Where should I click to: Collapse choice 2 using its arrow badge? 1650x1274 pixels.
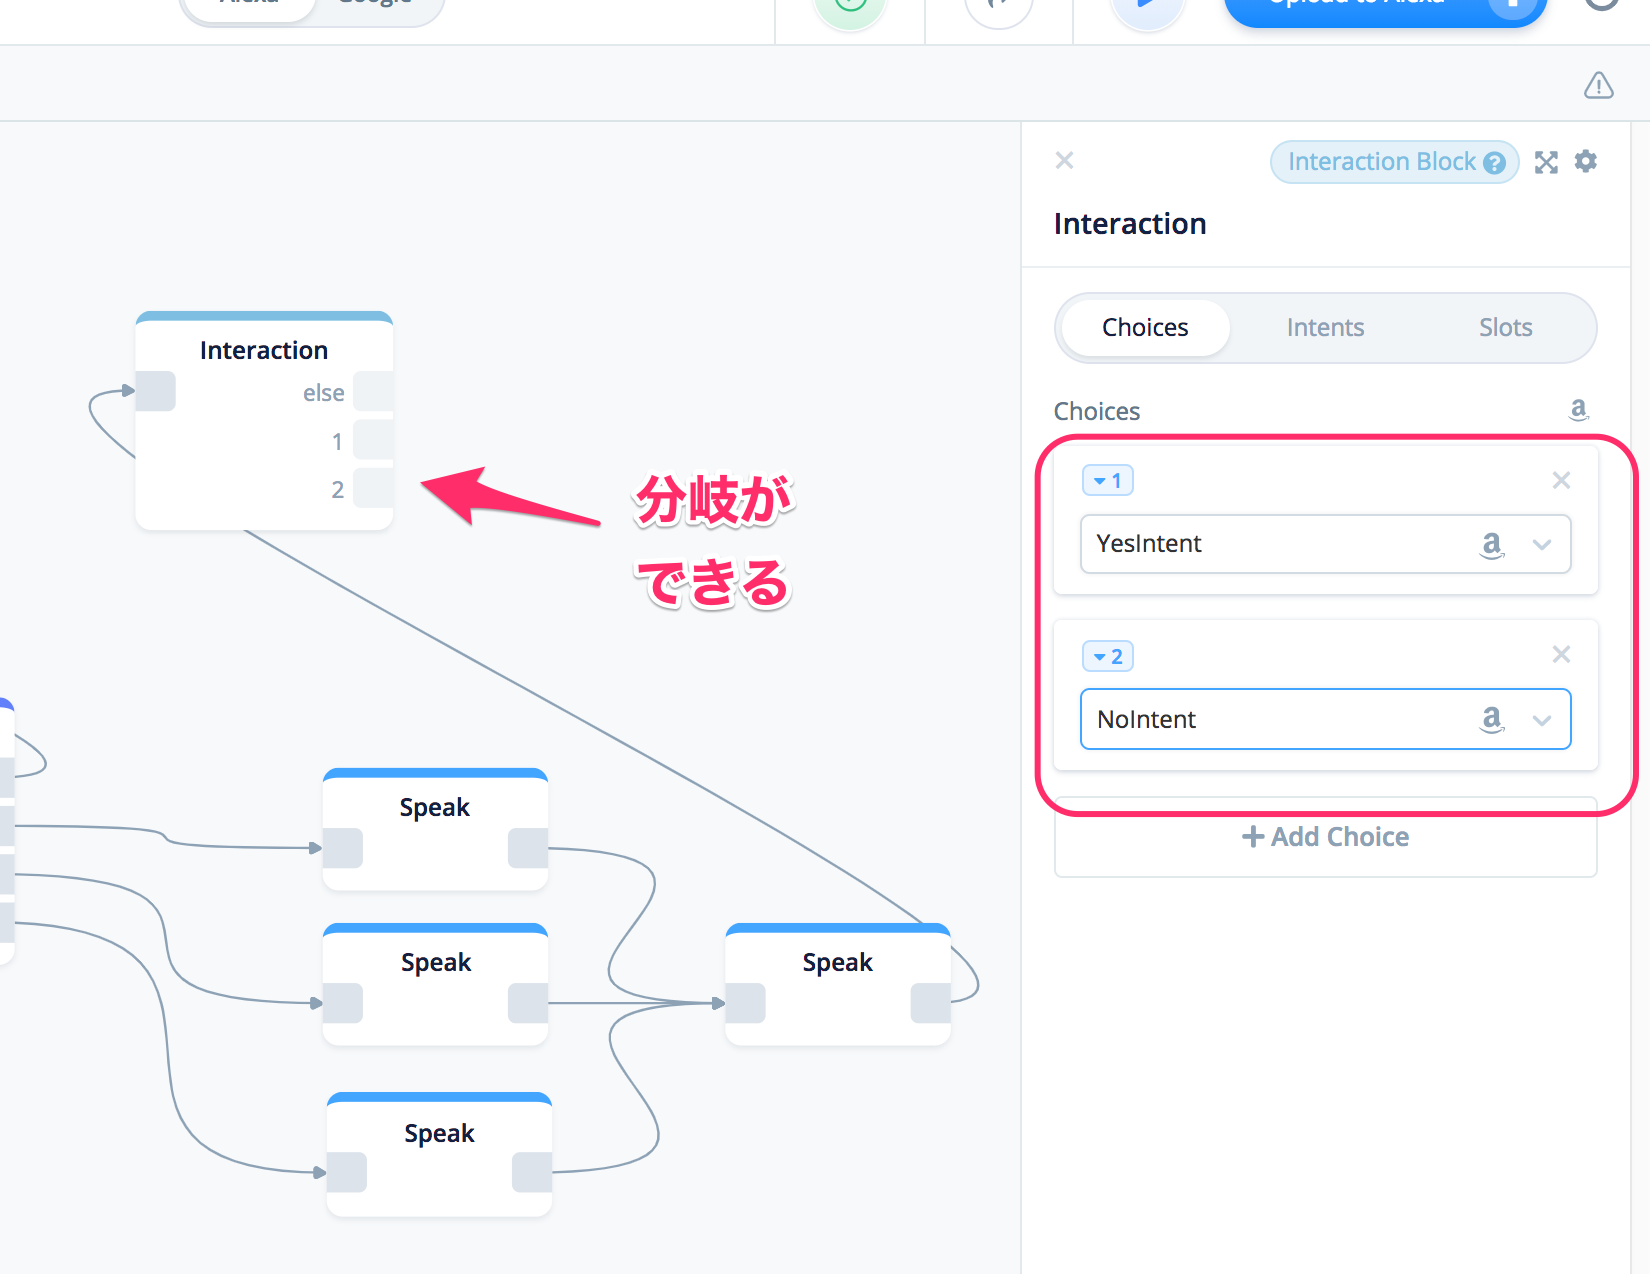1107,656
